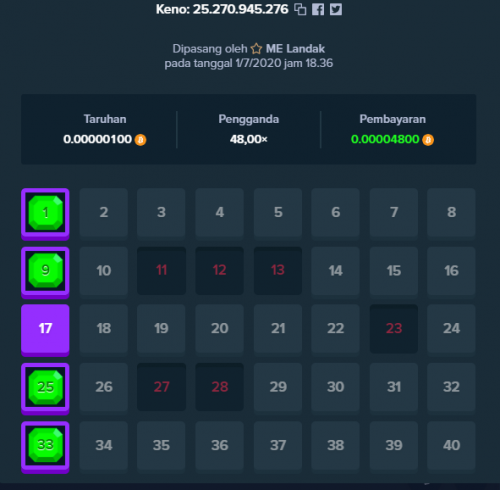Click the red drawn tile 28

click(220, 387)
